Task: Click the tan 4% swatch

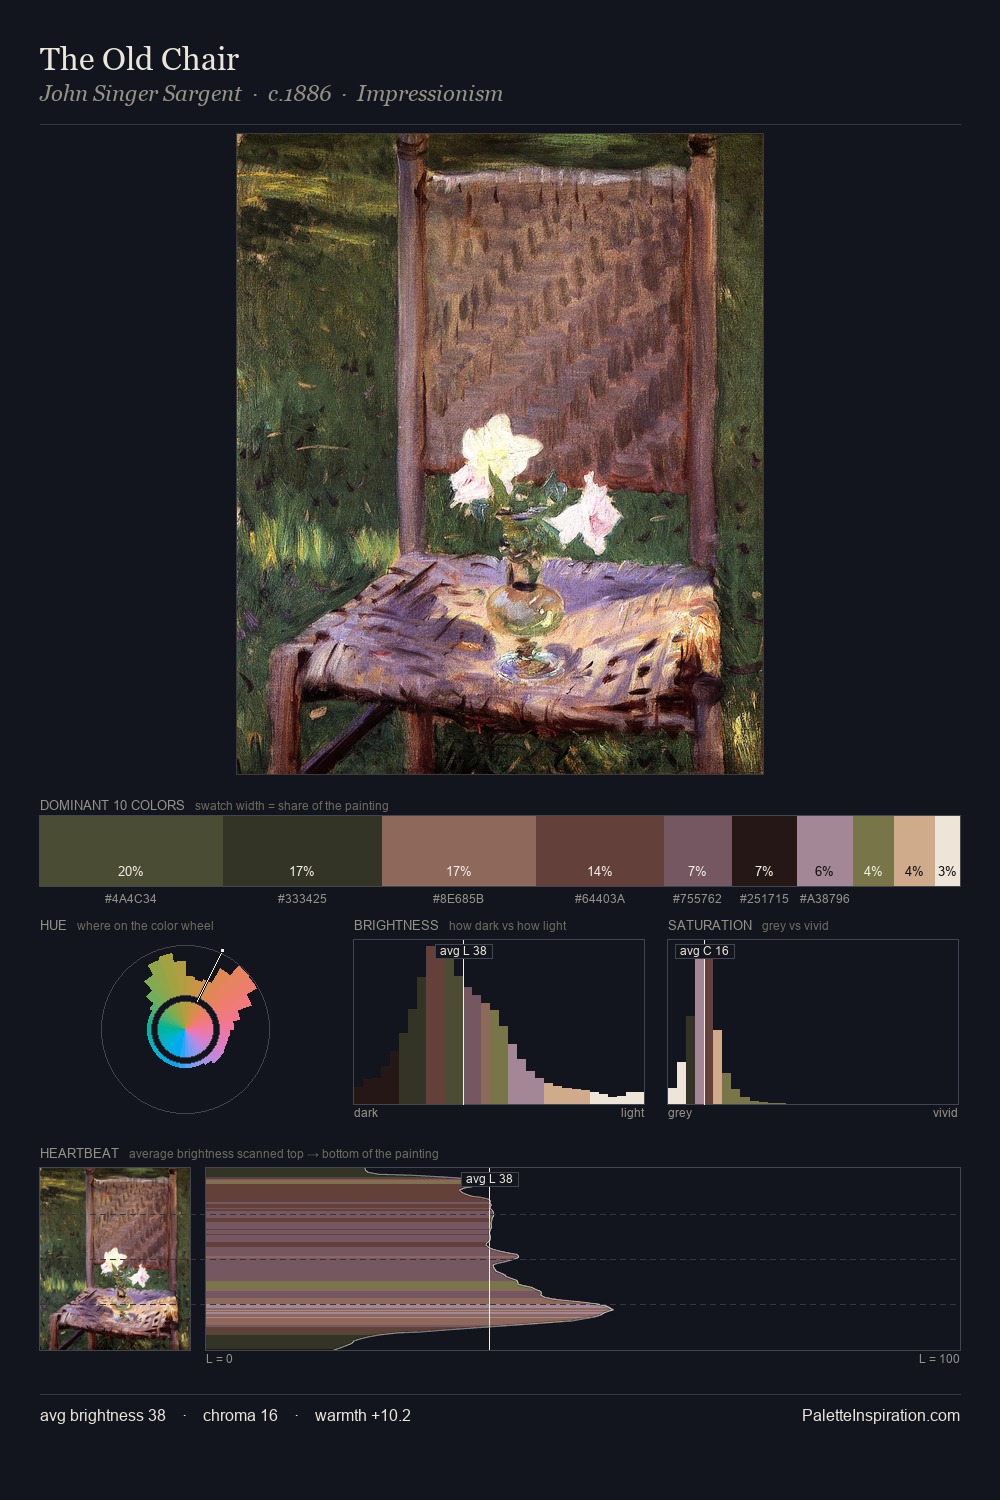Action: tap(914, 851)
